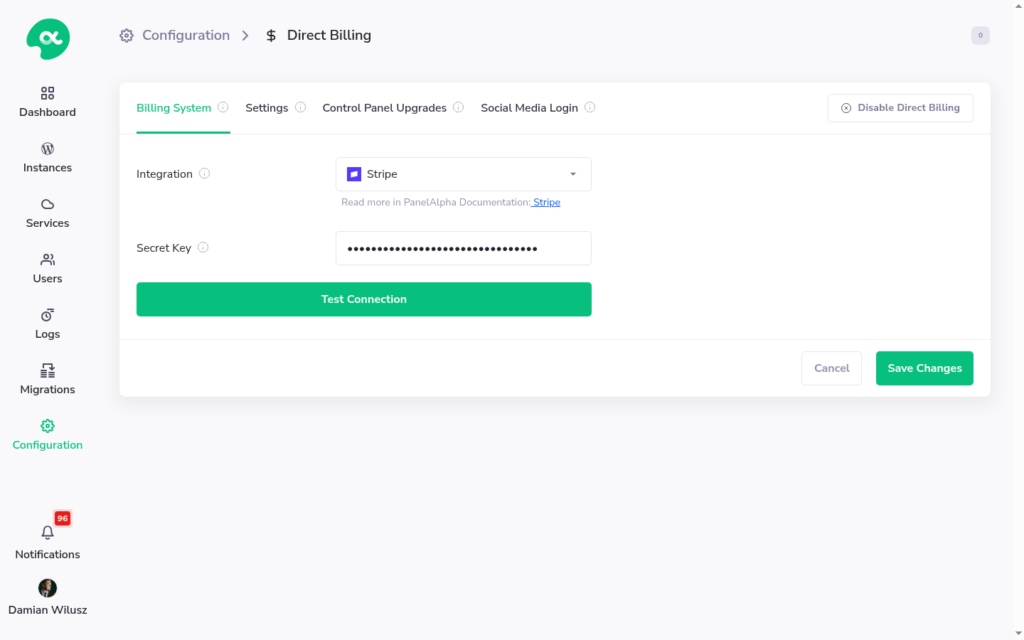Viewport: 1024px width, 640px height.
Task: Switch to Social Media Login tab
Action: point(530,108)
